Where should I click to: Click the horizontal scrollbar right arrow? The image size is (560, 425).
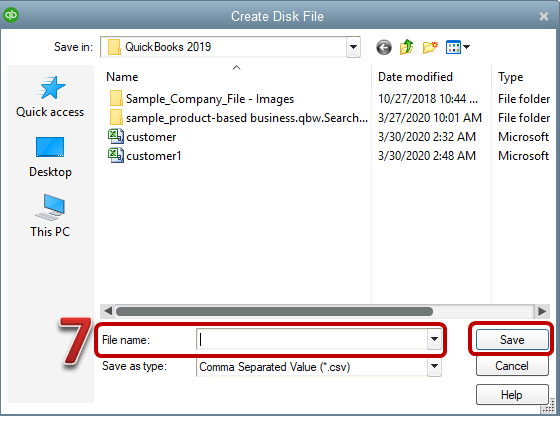[542, 311]
